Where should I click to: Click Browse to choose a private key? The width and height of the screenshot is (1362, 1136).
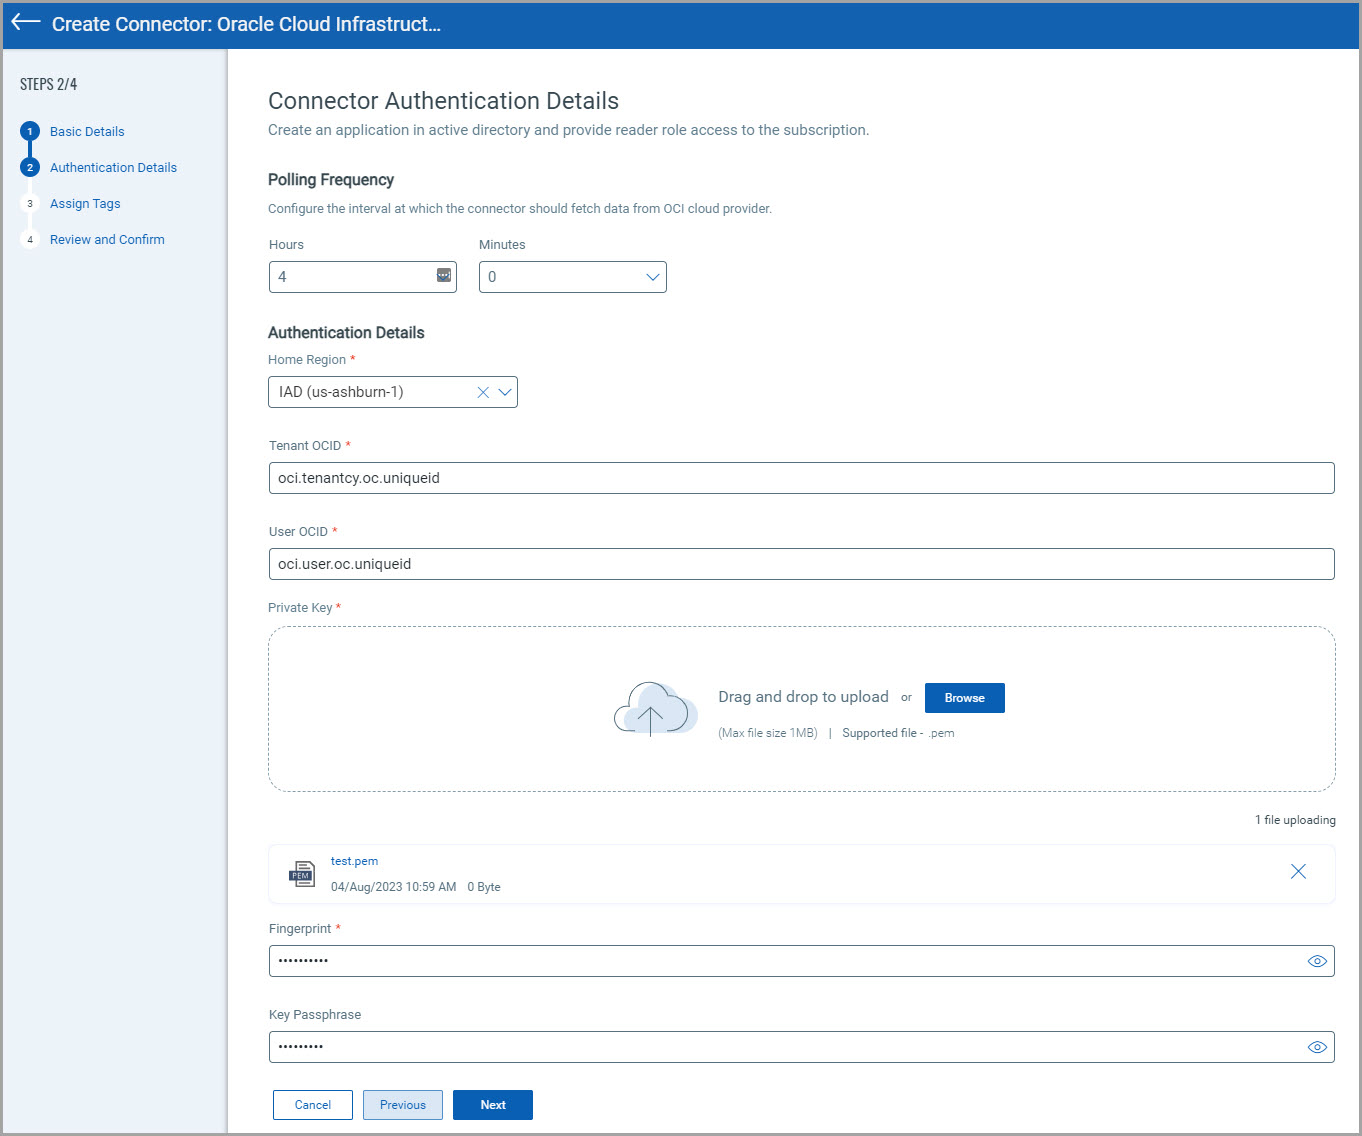point(964,698)
